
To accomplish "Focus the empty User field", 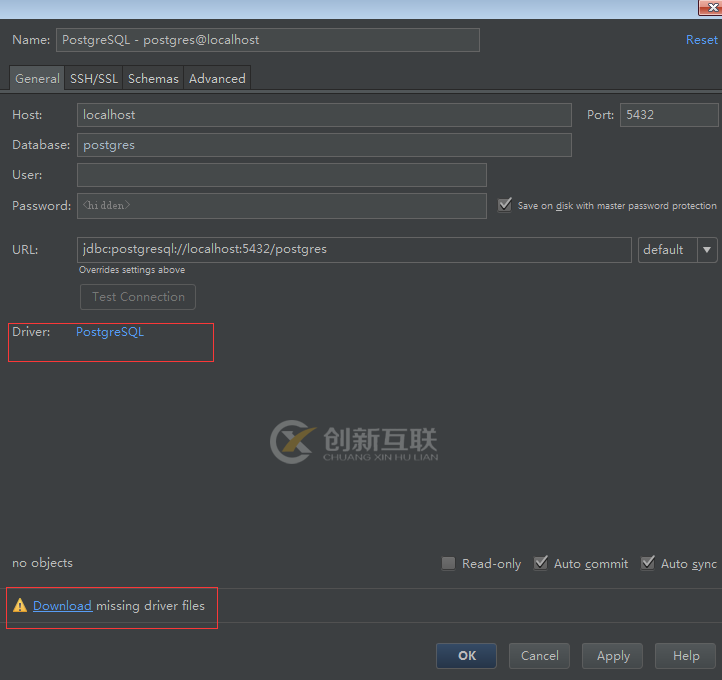I will pyautogui.click(x=282, y=175).
